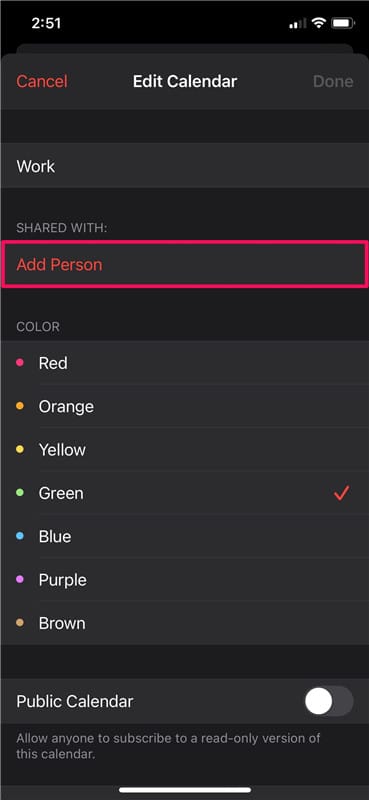This screenshot has height=800, width=369.
Task: Tap the brown color dot
Action: click(x=20, y=623)
